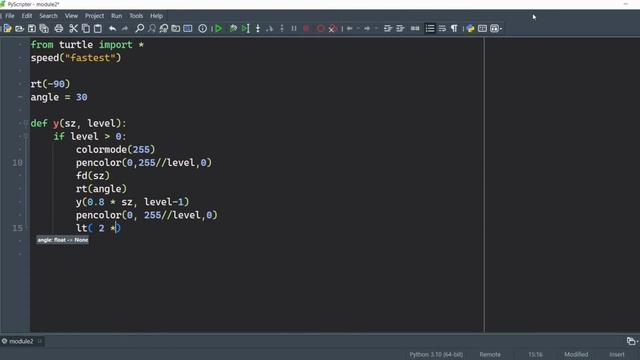
Task: Open the forward navigation history dropdown
Action: click(x=376, y=29)
